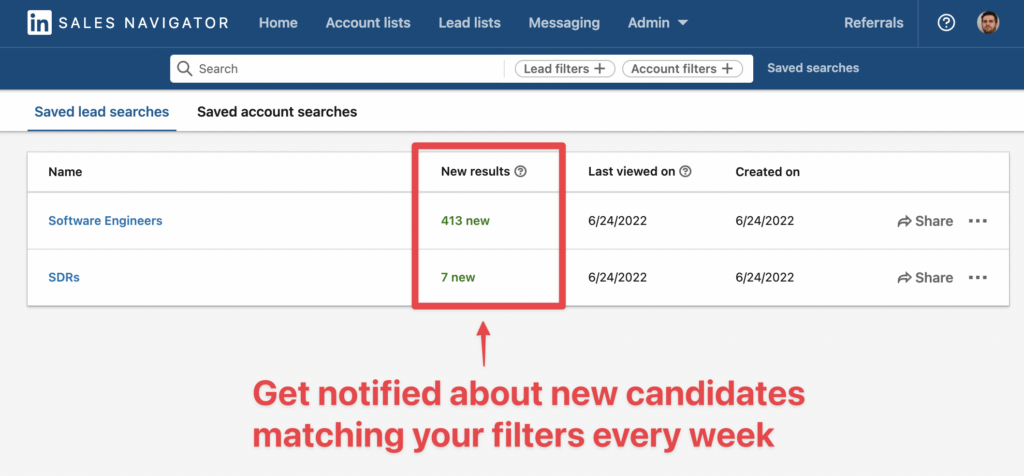The width and height of the screenshot is (1024, 476).
Task: Open the SDRs saved search
Action: pyautogui.click(x=64, y=278)
